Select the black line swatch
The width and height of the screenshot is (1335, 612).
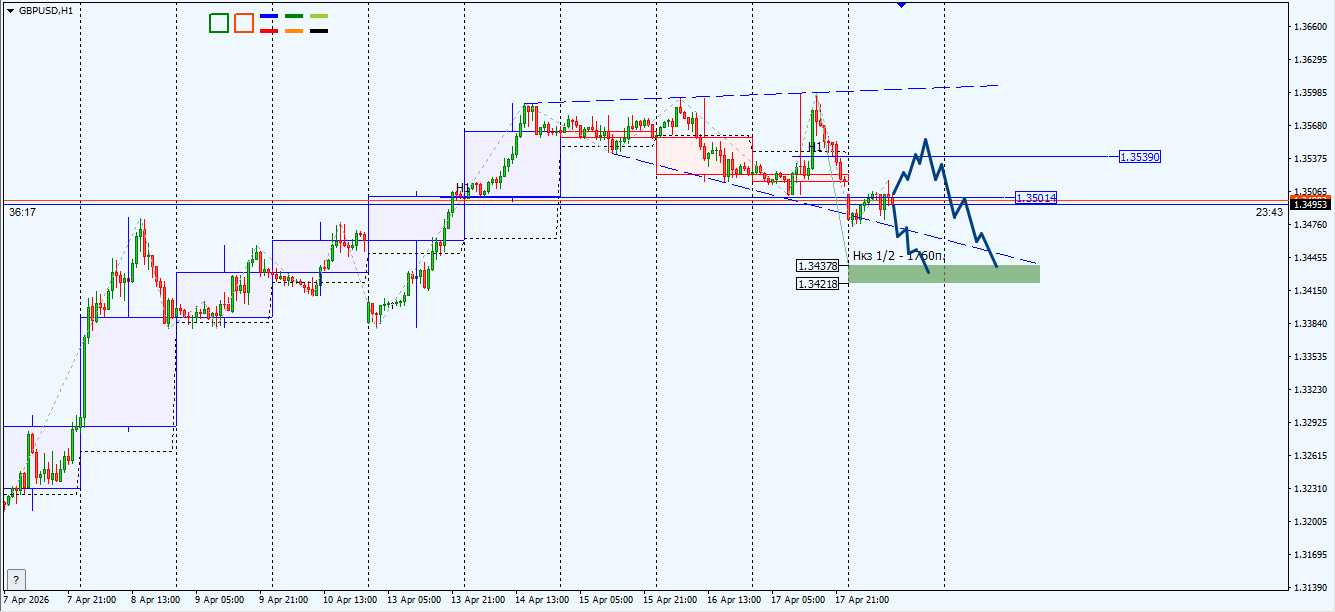pos(319,30)
